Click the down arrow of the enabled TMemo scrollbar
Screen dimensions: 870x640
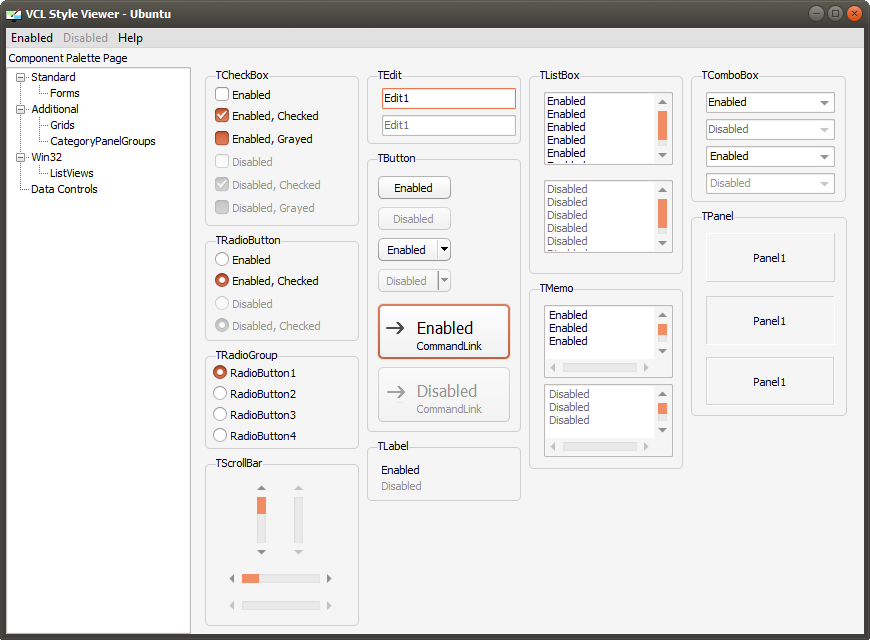pos(662,351)
